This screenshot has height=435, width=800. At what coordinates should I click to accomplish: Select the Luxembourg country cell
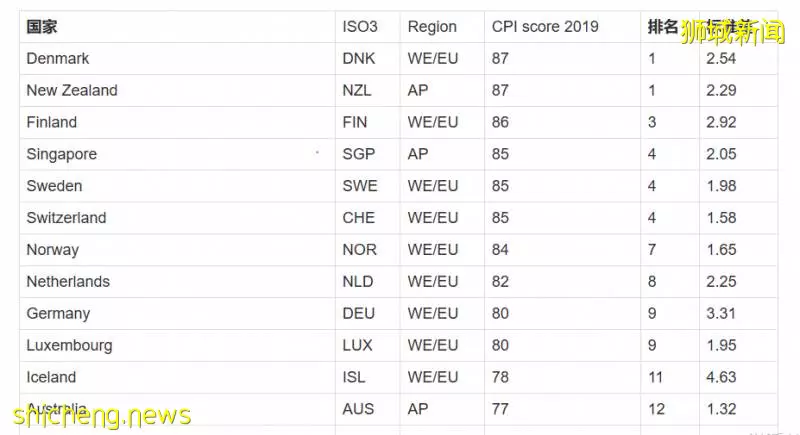(x=177, y=345)
